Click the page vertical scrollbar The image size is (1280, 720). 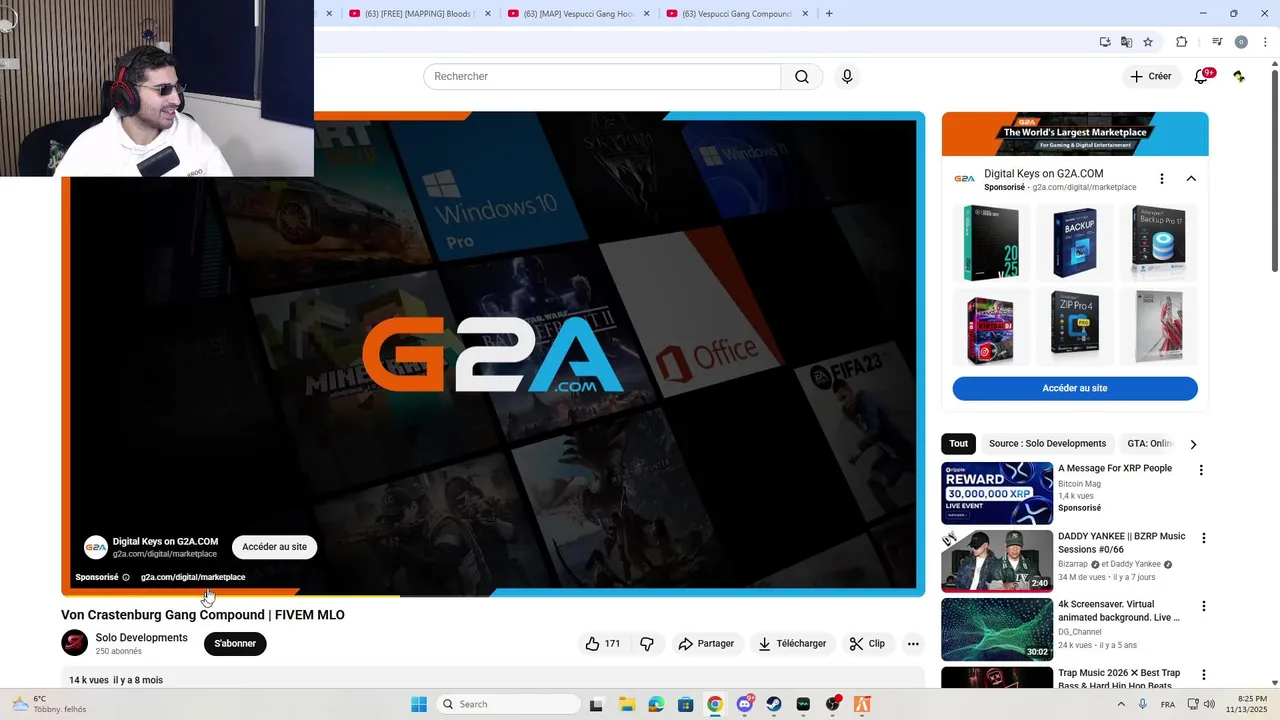coord(1274,170)
